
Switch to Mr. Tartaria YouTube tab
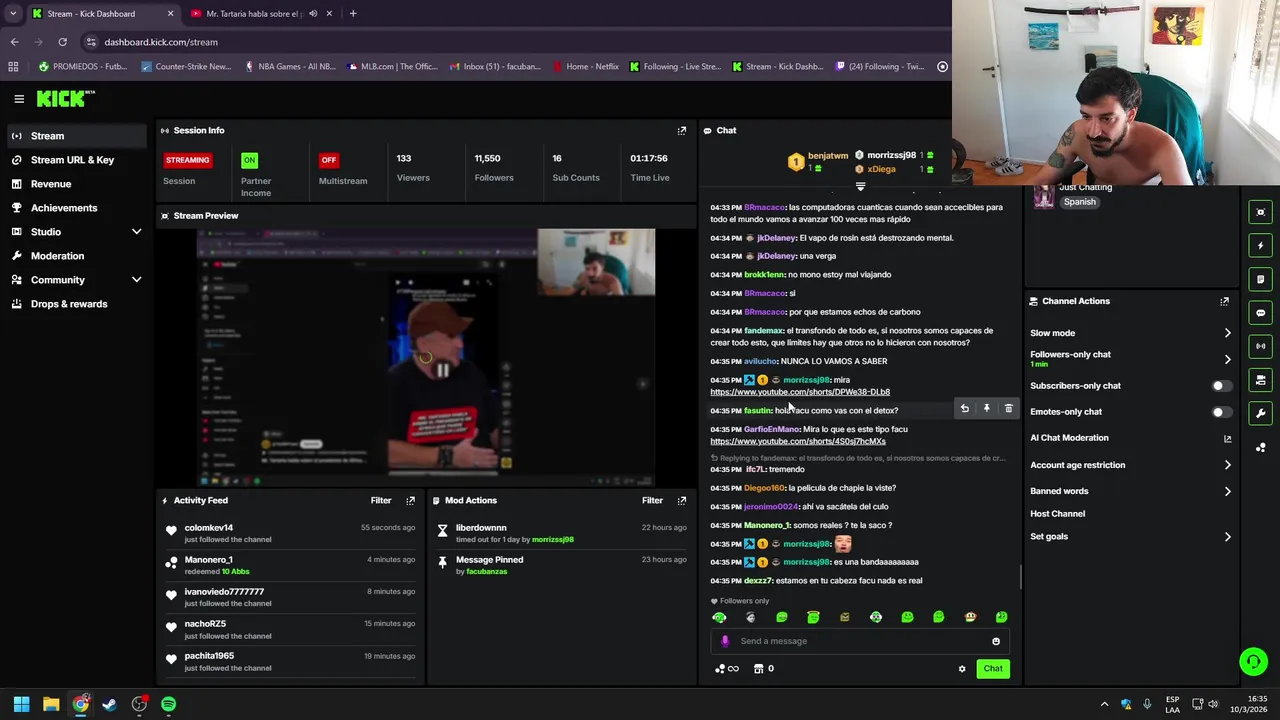pos(260,14)
